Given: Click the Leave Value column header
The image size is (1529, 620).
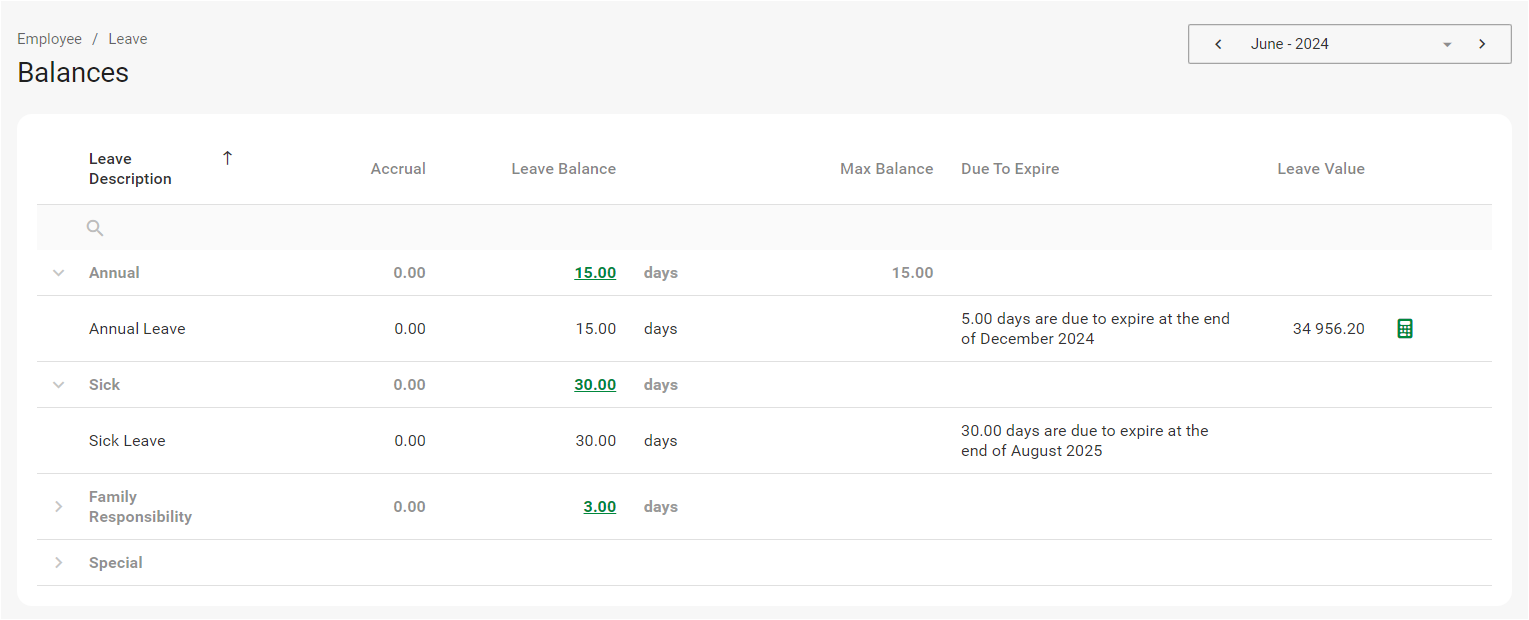Looking at the screenshot, I should click(x=1320, y=169).
